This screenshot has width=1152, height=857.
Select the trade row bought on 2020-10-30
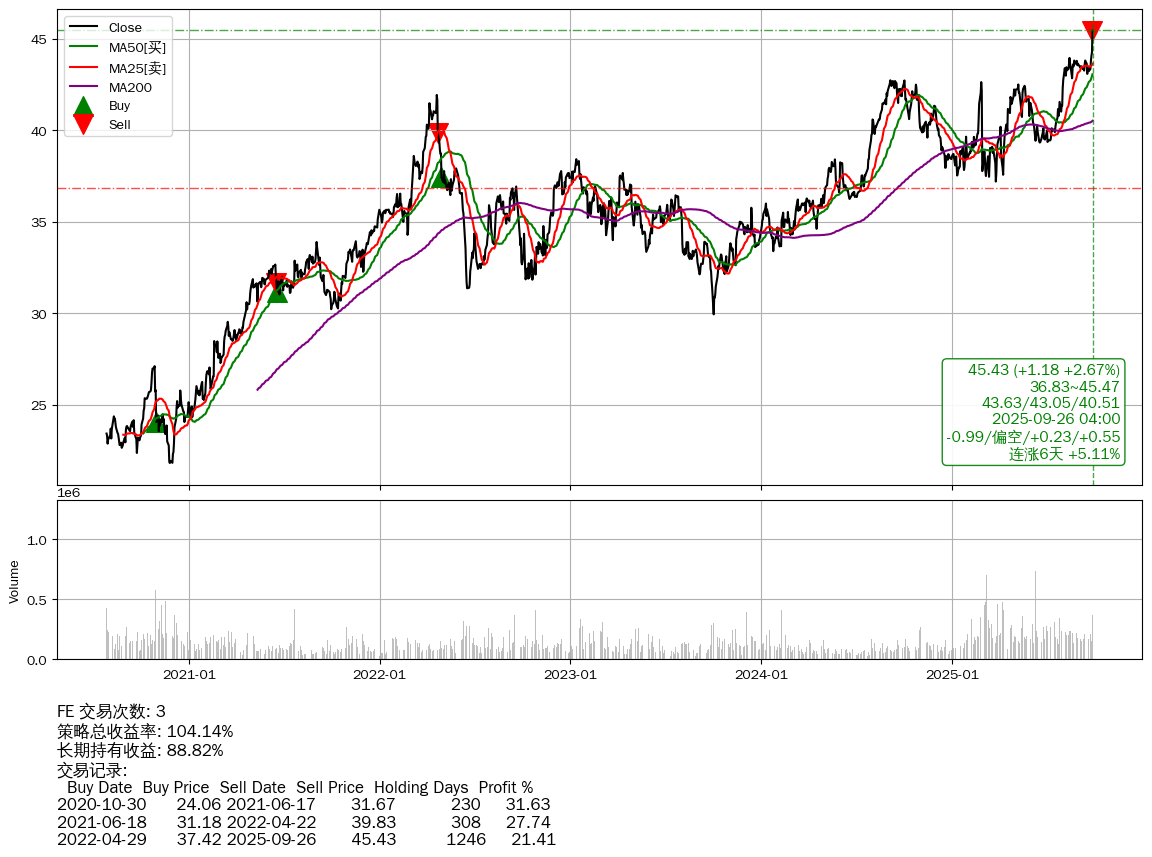point(303,804)
